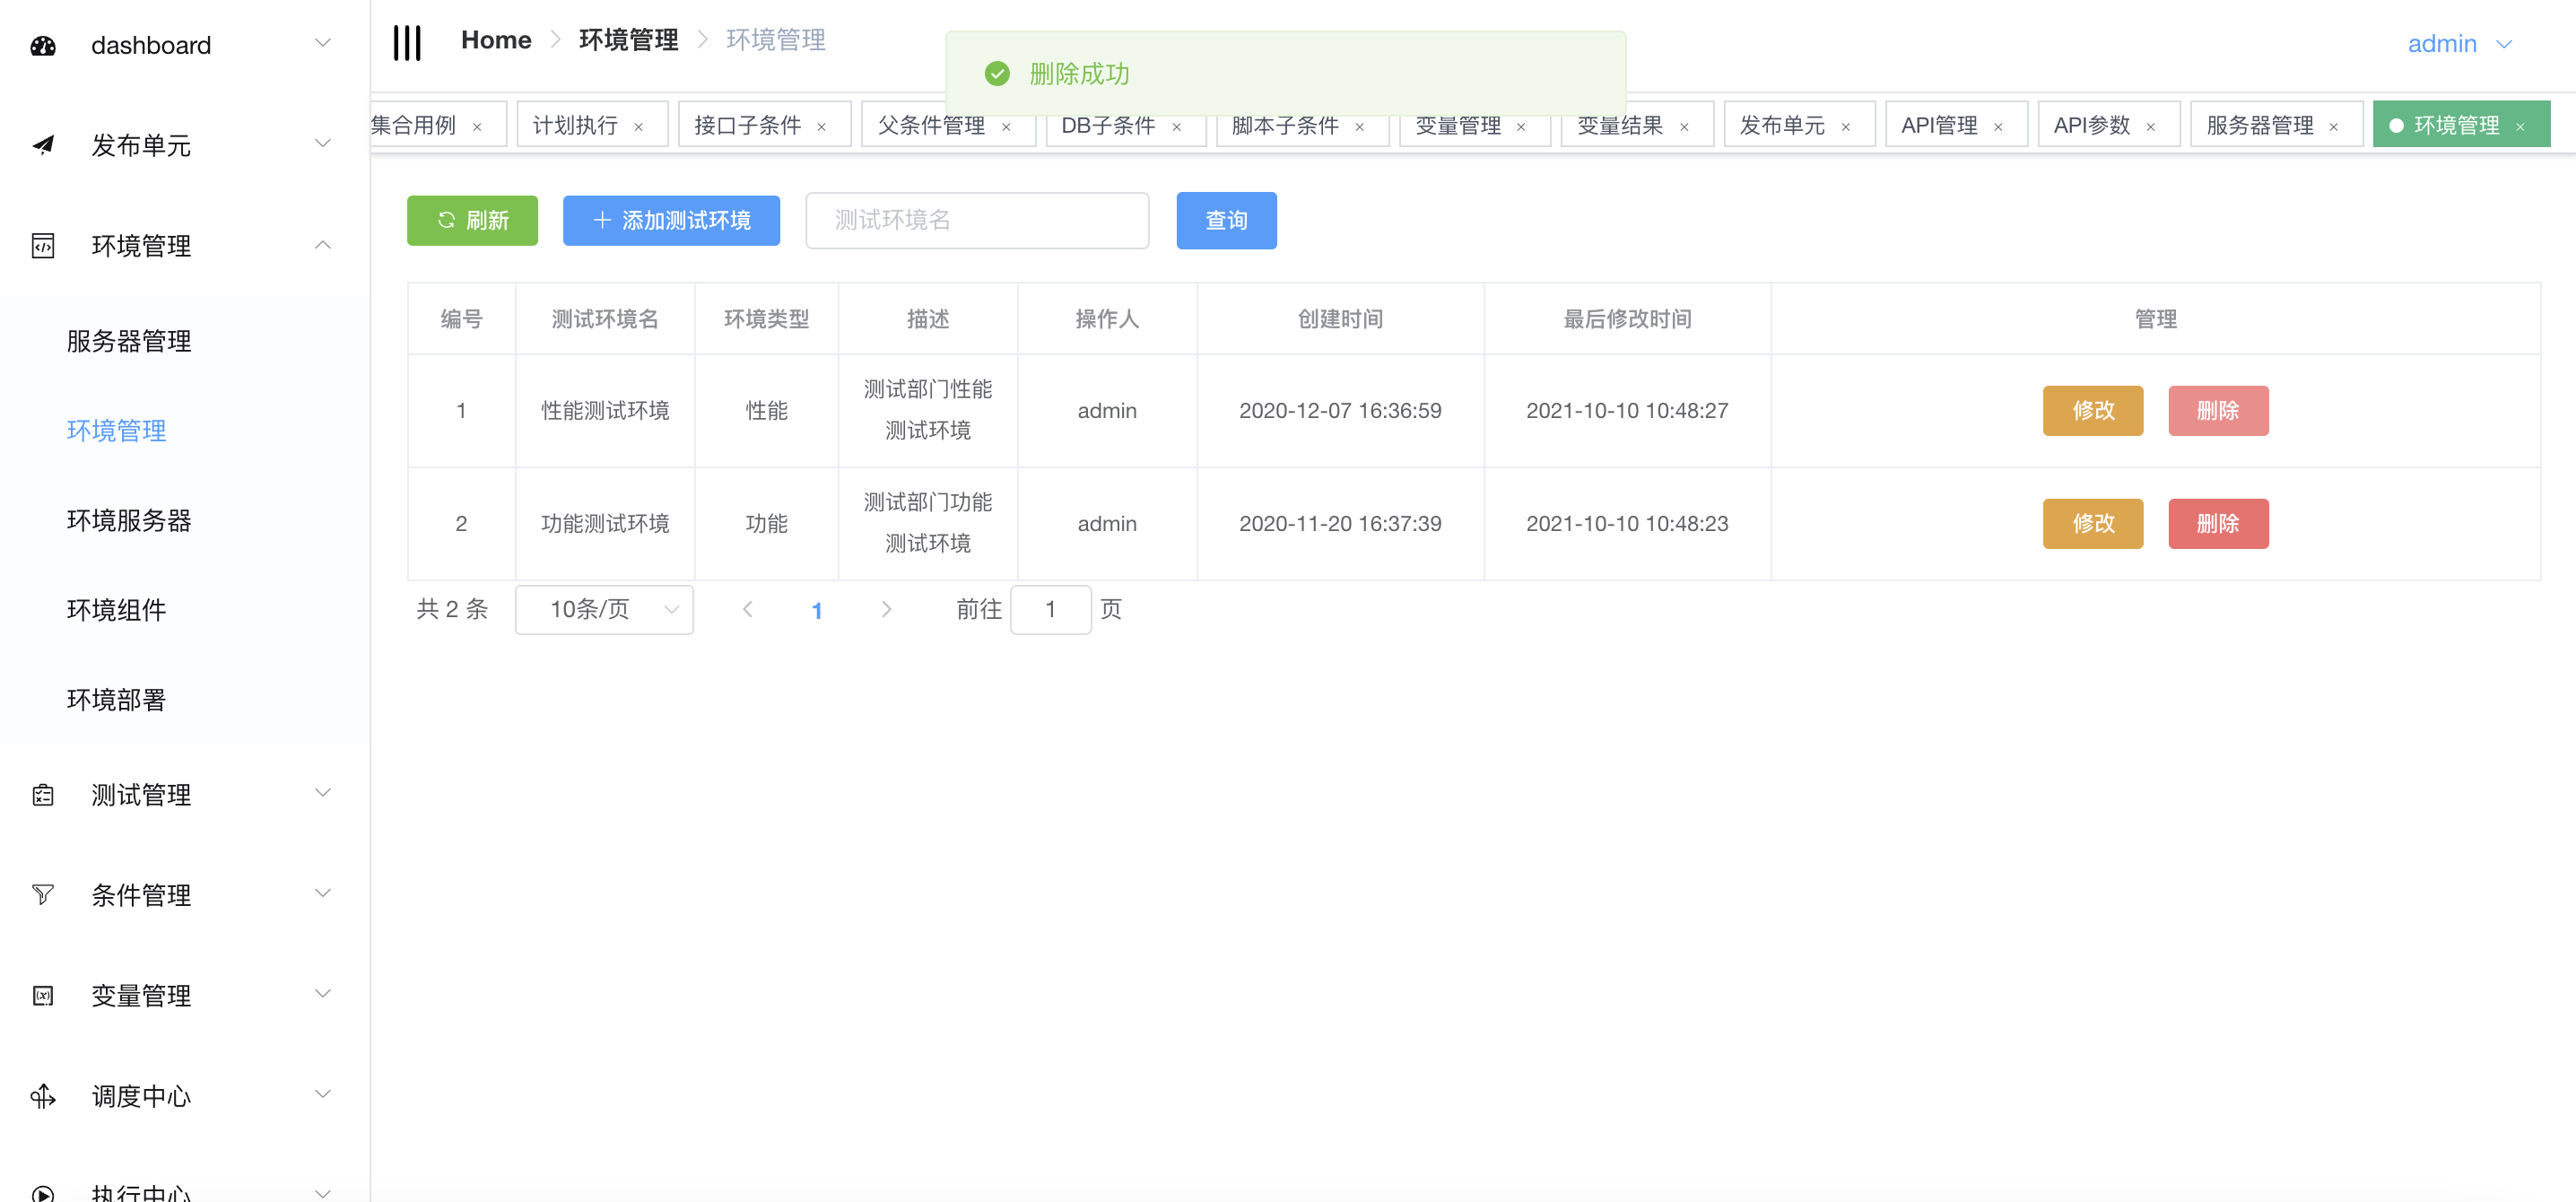Go to next page arrow
Screen dimensions: 2576x1202
click(x=886, y=610)
